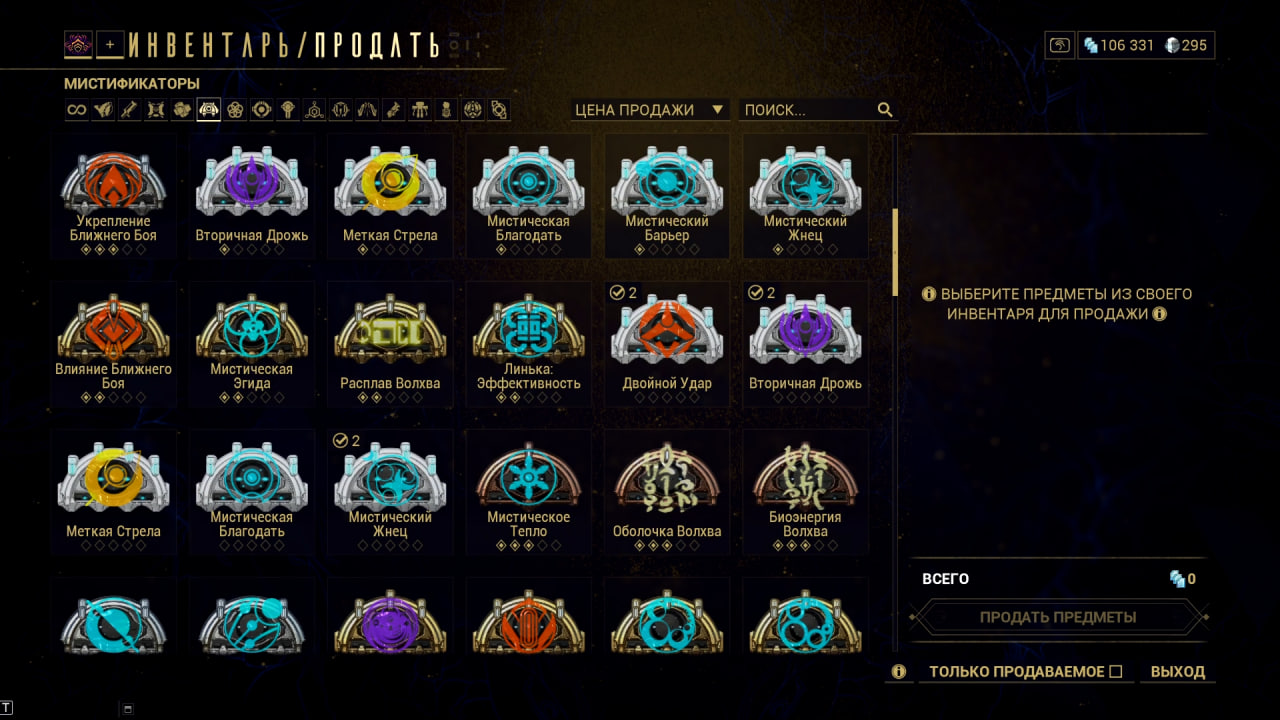The image size is (1280, 720).
Task: Click the Выход button
Action: pos(1178,672)
